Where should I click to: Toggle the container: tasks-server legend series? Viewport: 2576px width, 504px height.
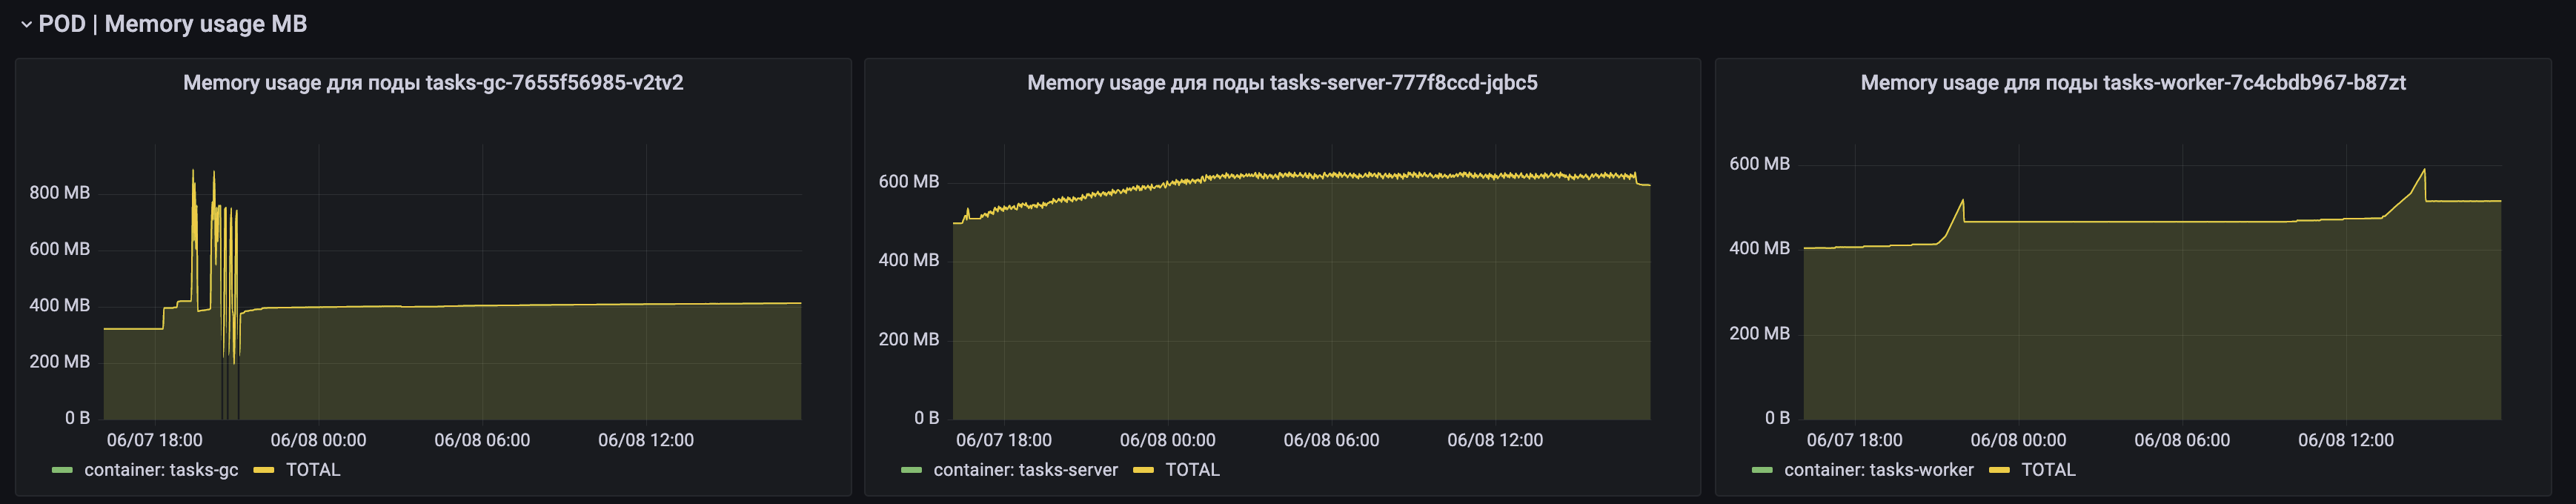click(x=1025, y=470)
